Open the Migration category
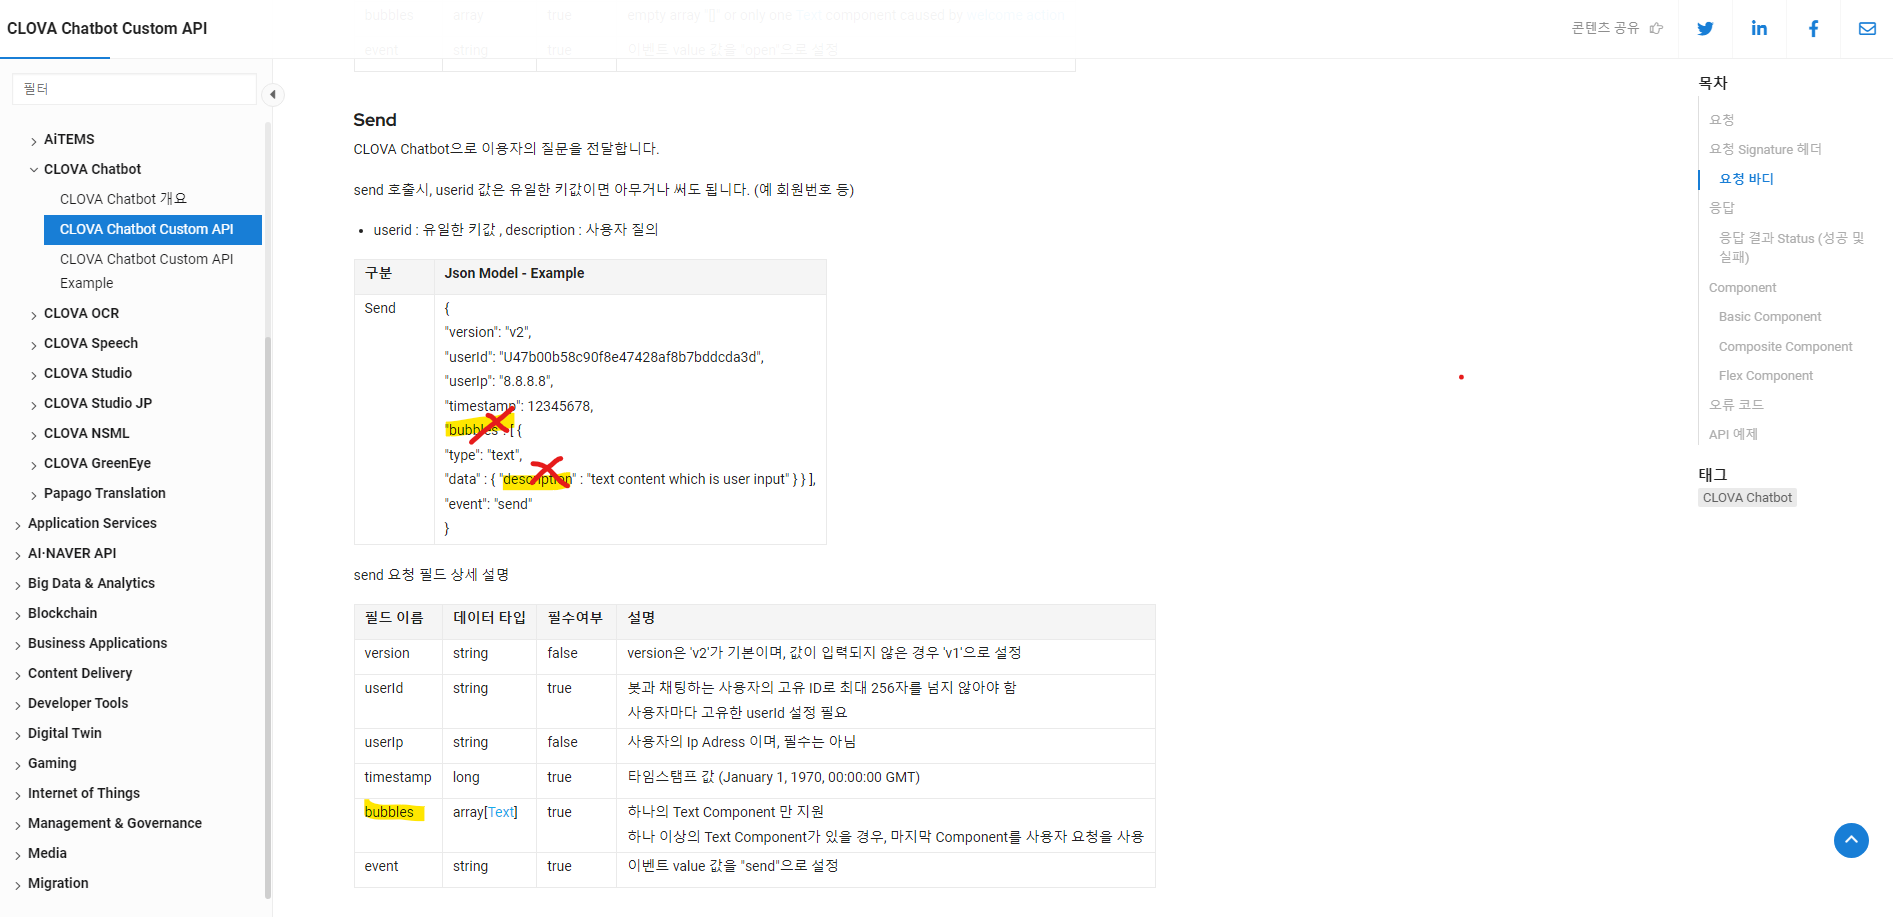This screenshot has height=917, width=1893. (x=58, y=883)
